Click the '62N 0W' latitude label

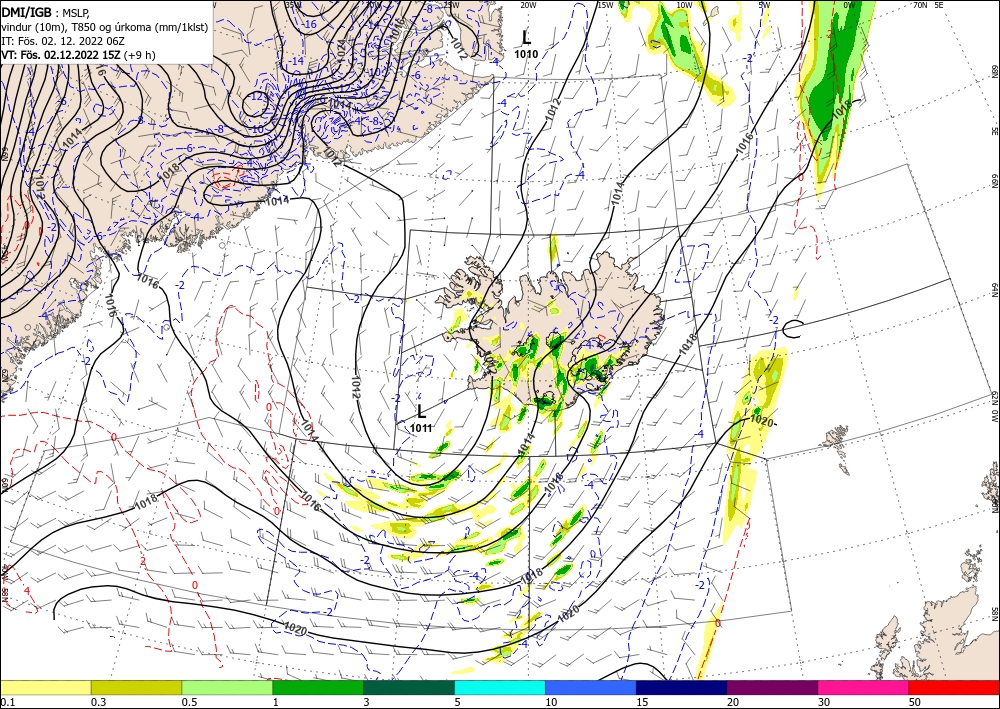click(994, 407)
